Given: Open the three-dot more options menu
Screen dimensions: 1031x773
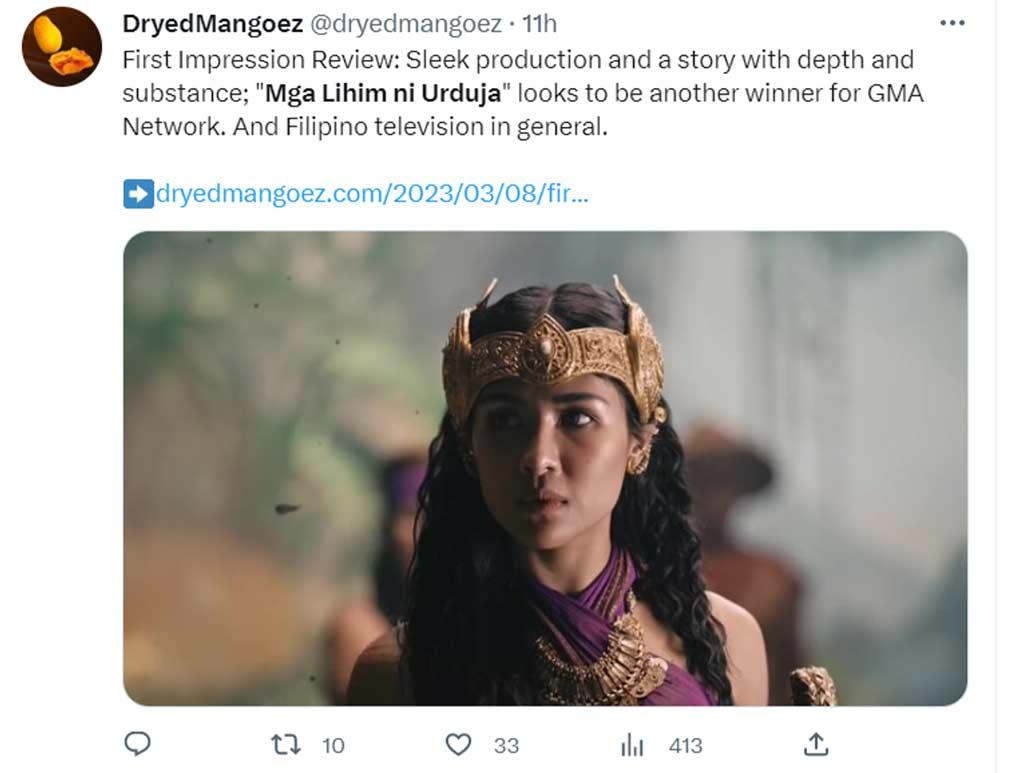Looking at the screenshot, I should [952, 22].
